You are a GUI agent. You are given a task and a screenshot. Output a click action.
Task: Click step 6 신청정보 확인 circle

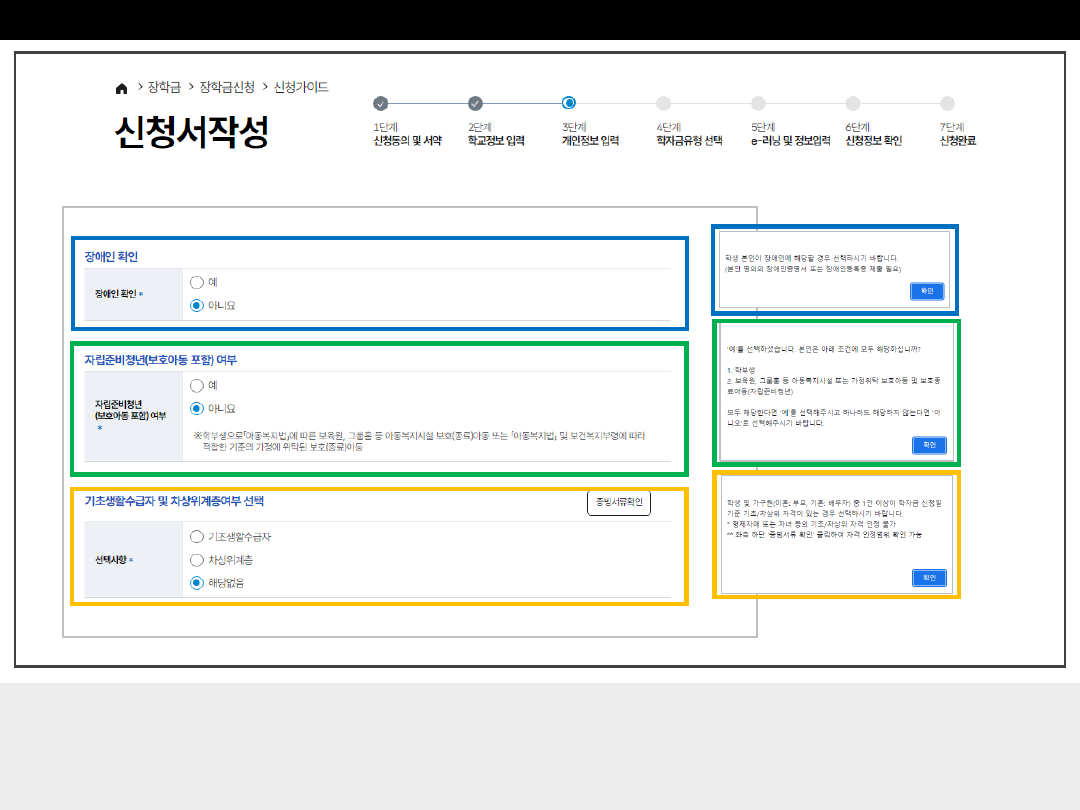click(x=853, y=103)
